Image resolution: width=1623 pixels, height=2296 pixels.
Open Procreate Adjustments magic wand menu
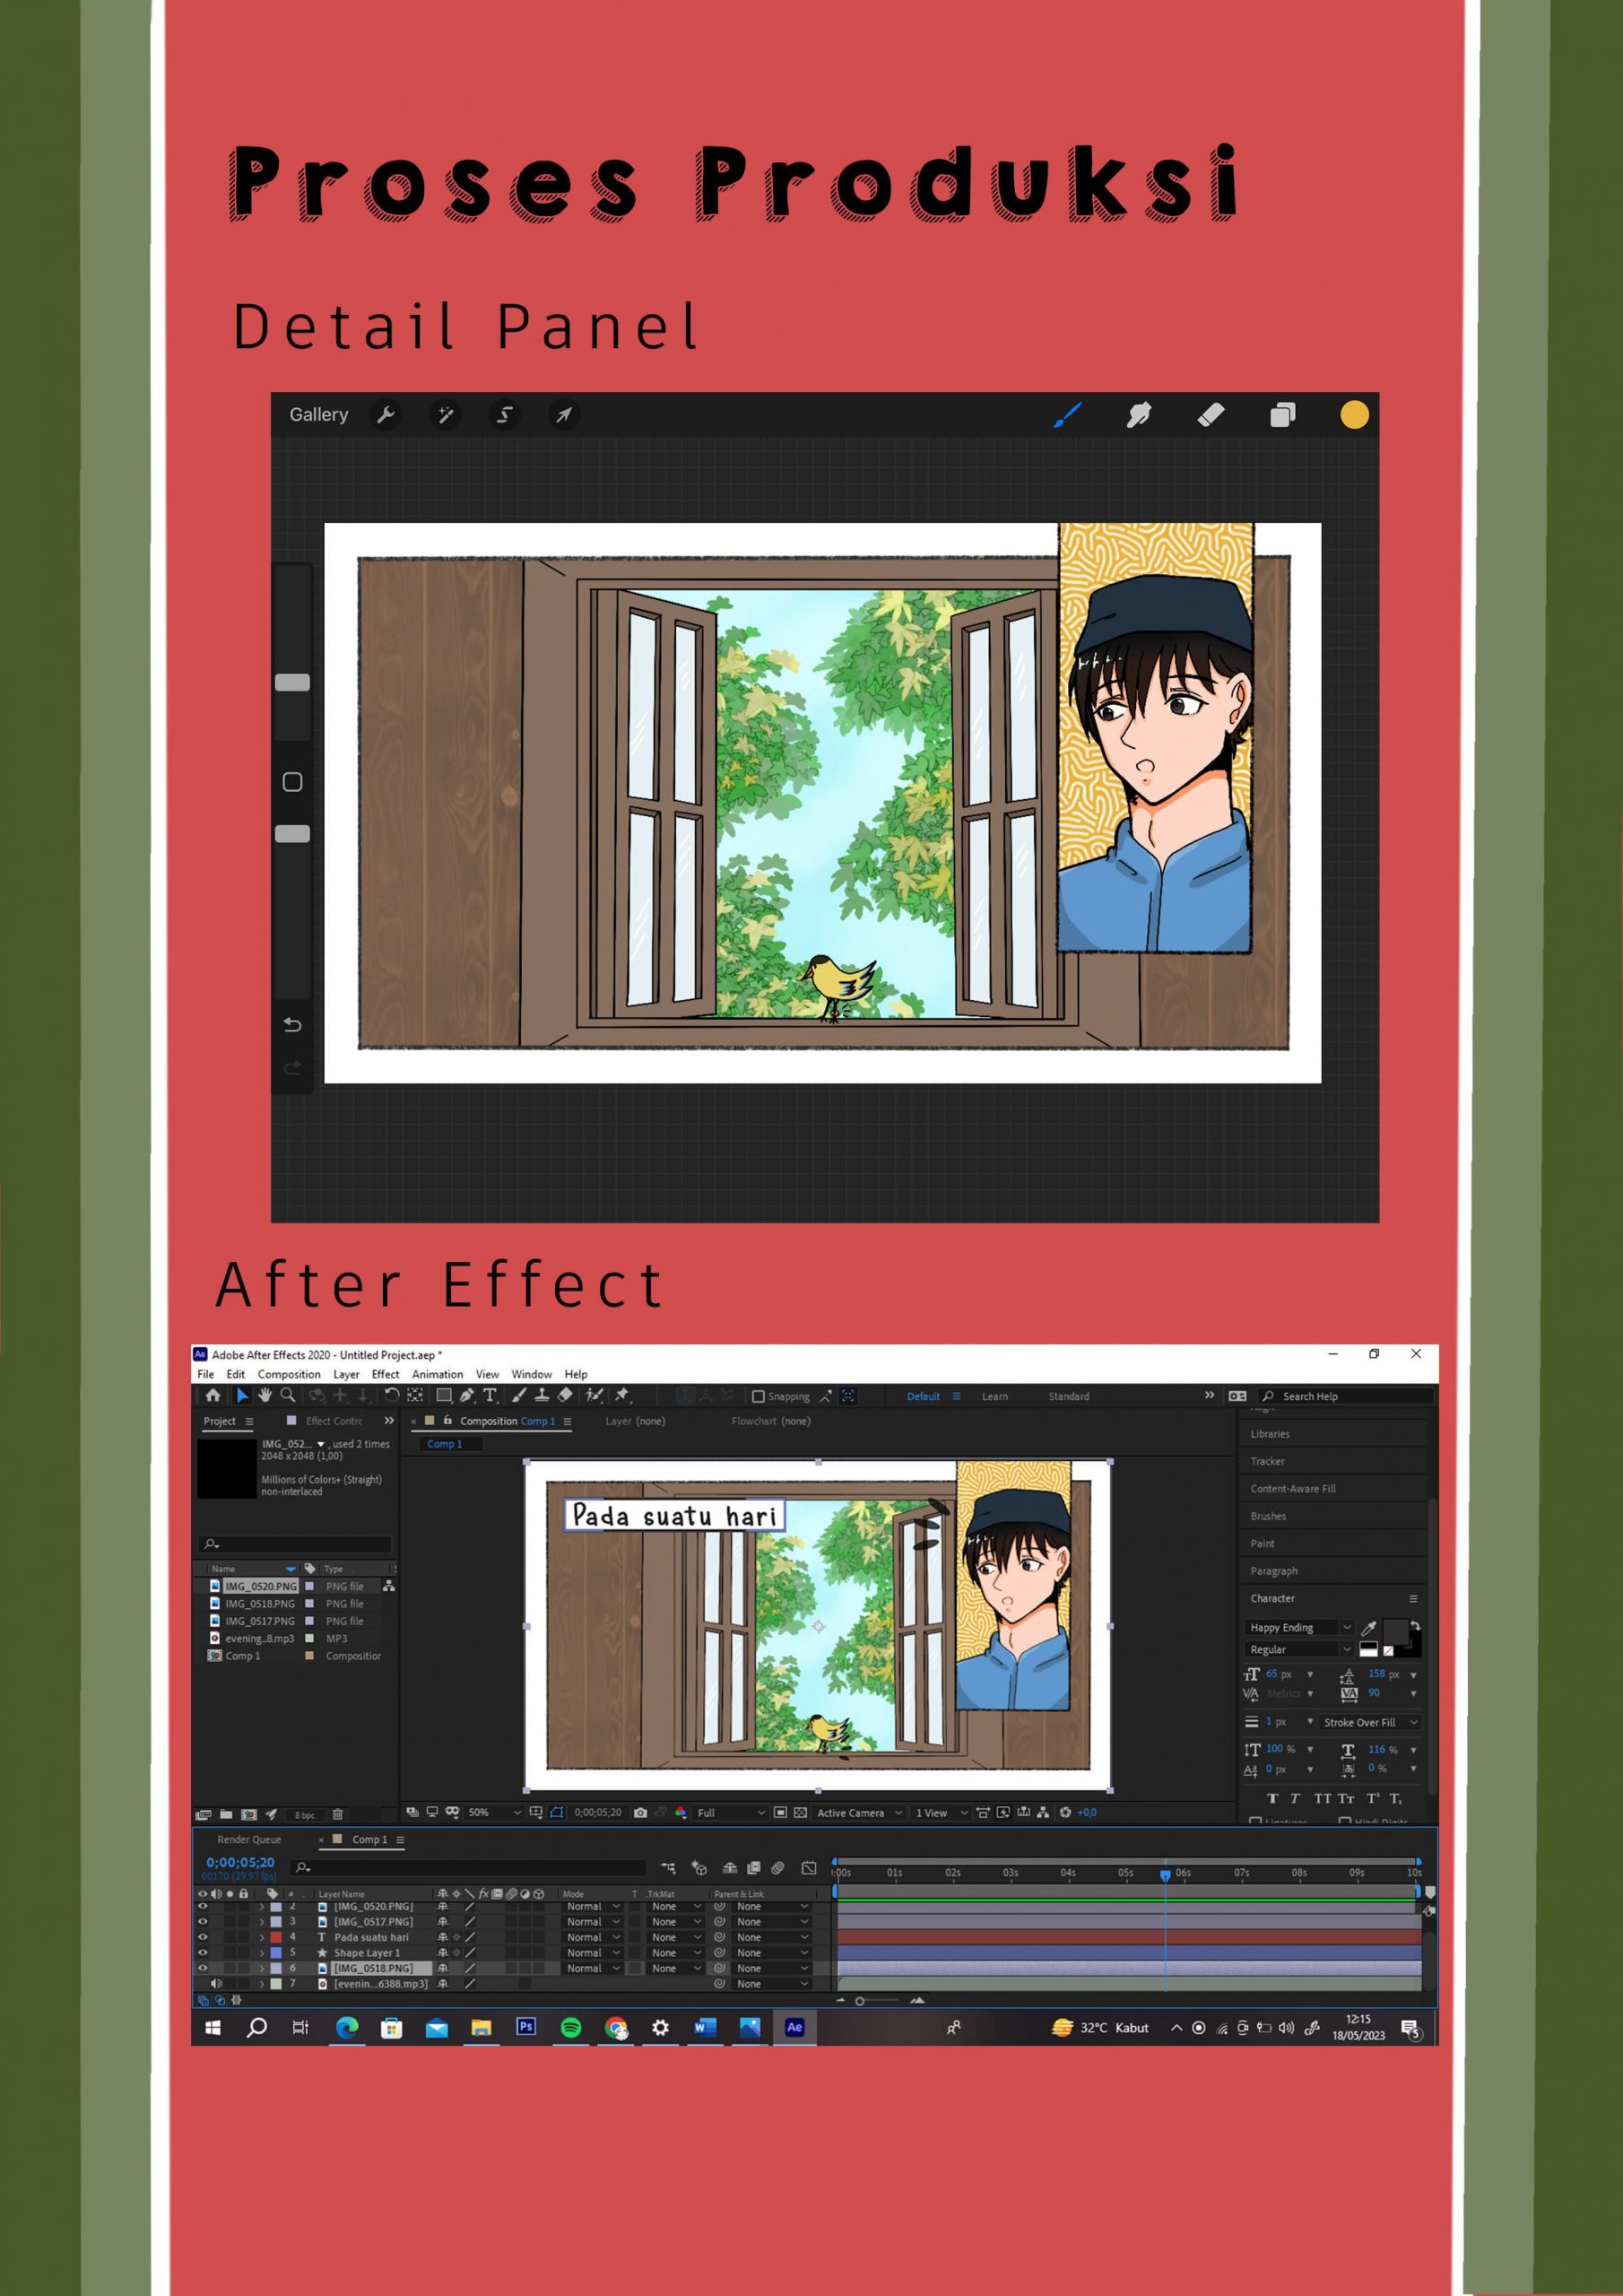pyautogui.click(x=445, y=415)
